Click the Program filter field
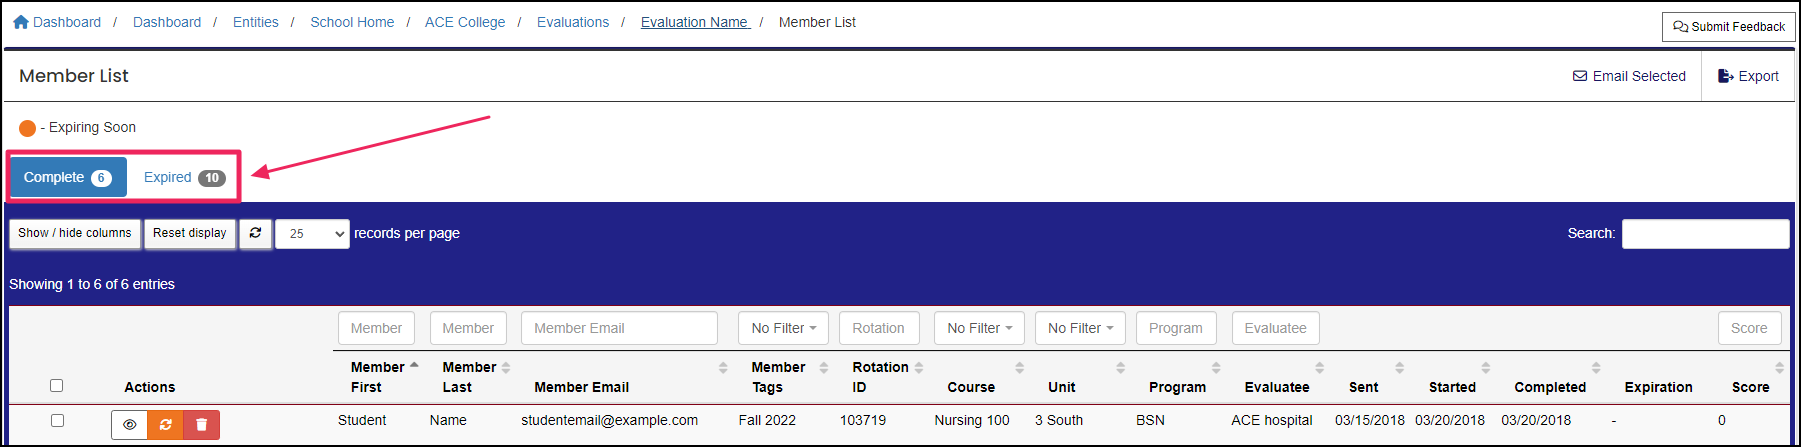This screenshot has width=1801, height=447. coord(1176,328)
